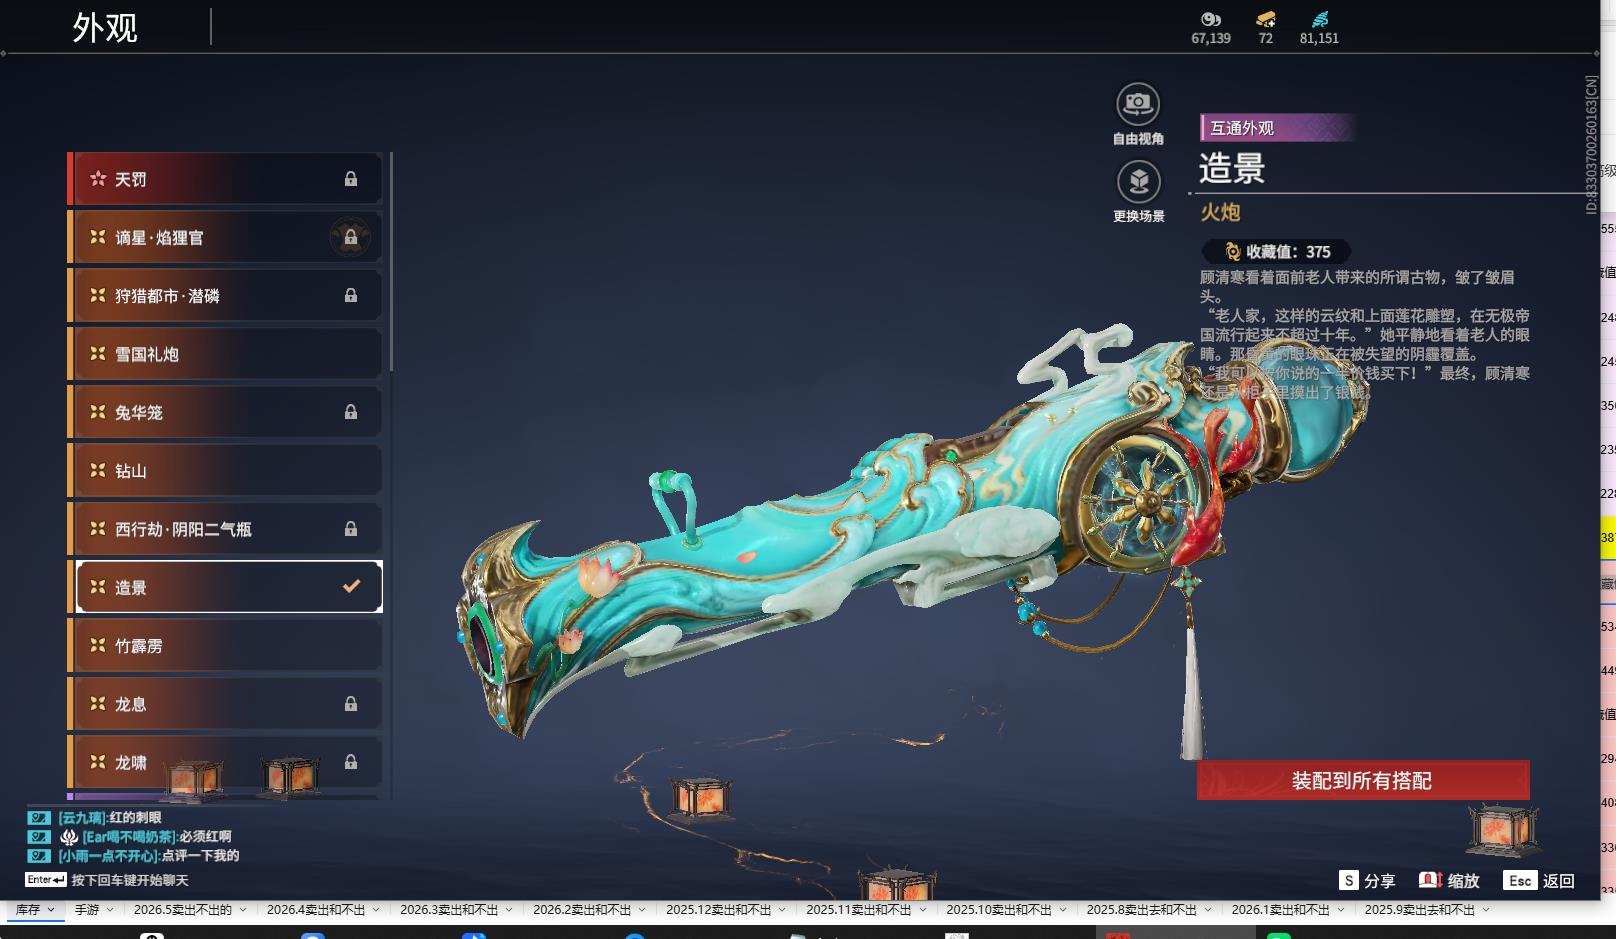Click the lock icon on 摘星·焰狸官
1616x939 pixels.
point(351,237)
